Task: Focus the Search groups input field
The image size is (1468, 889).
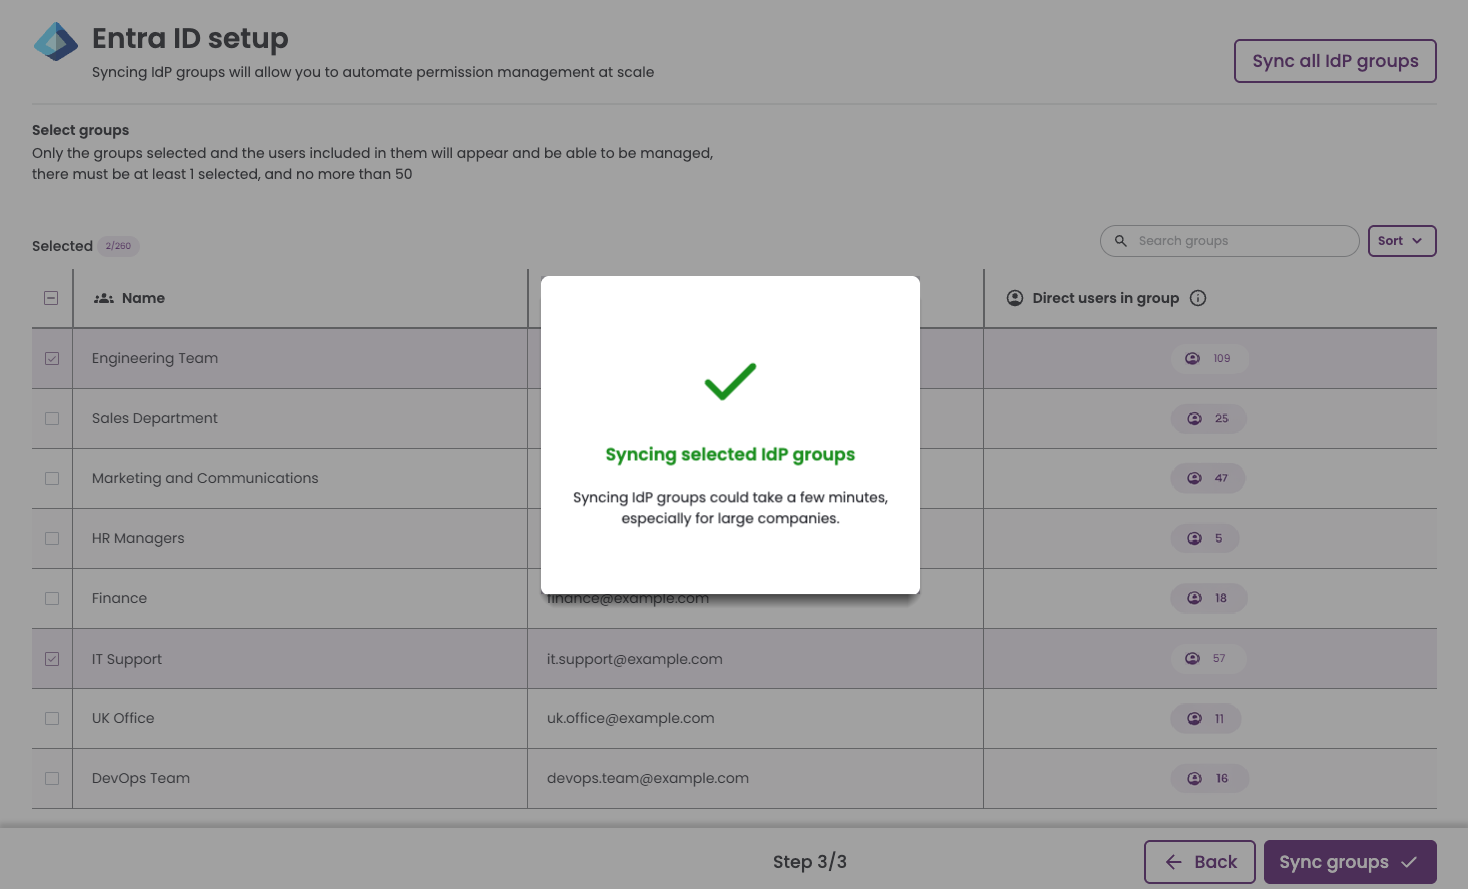Action: pyautogui.click(x=1230, y=241)
